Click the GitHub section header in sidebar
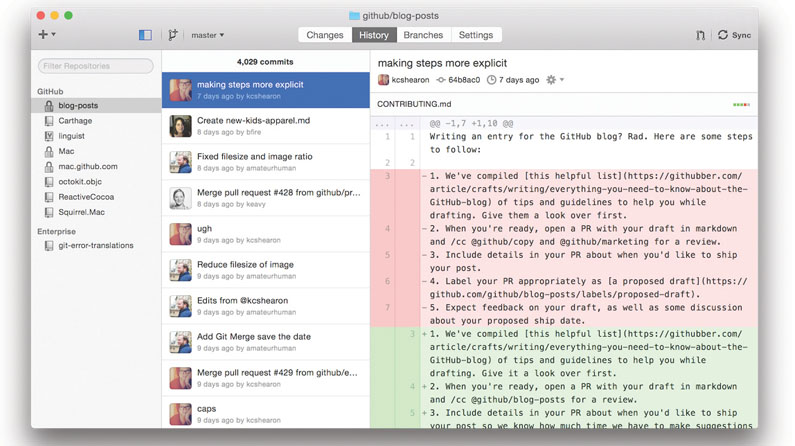 [50, 91]
